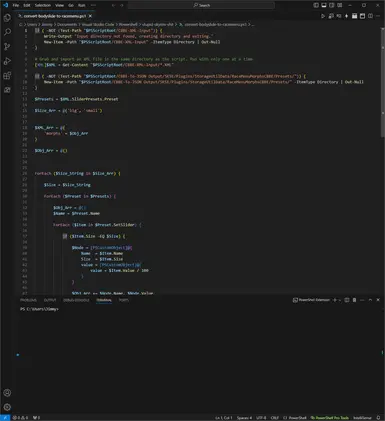385x421 pixels.
Task: Open the Run menu
Action: tap(81, 5)
